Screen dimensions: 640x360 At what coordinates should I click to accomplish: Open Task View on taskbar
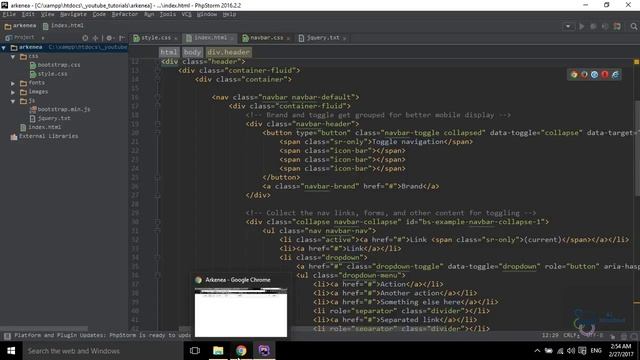click(x=195, y=351)
